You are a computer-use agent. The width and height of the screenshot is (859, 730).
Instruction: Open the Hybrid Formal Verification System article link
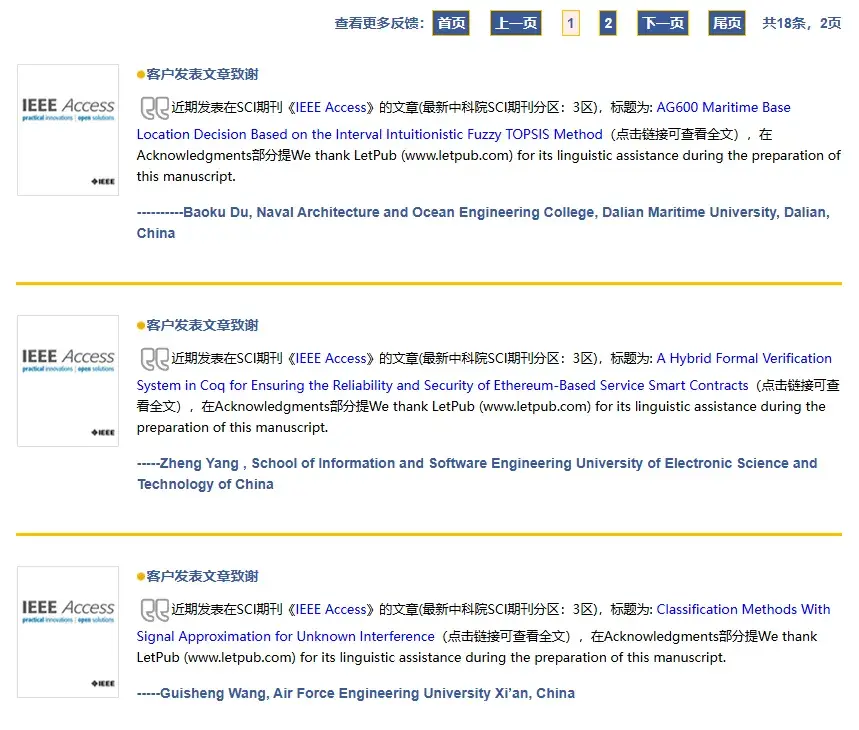[744, 358]
